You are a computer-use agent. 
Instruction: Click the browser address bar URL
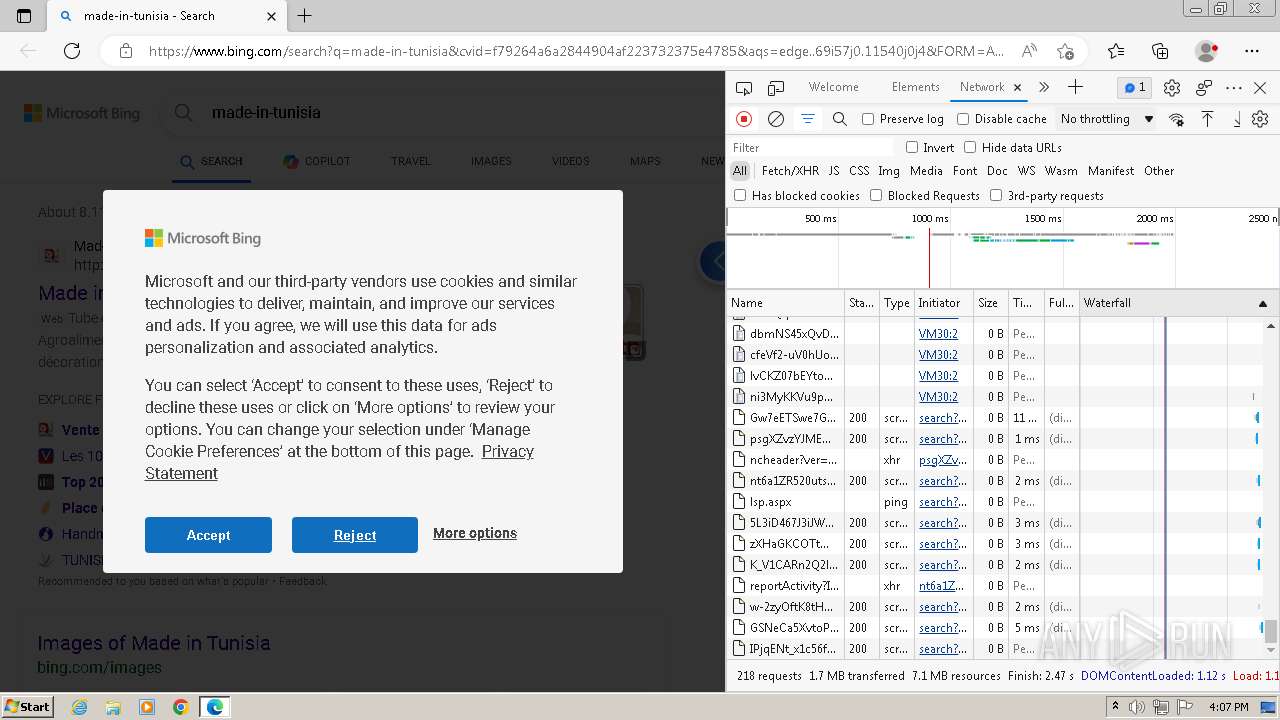(576, 51)
